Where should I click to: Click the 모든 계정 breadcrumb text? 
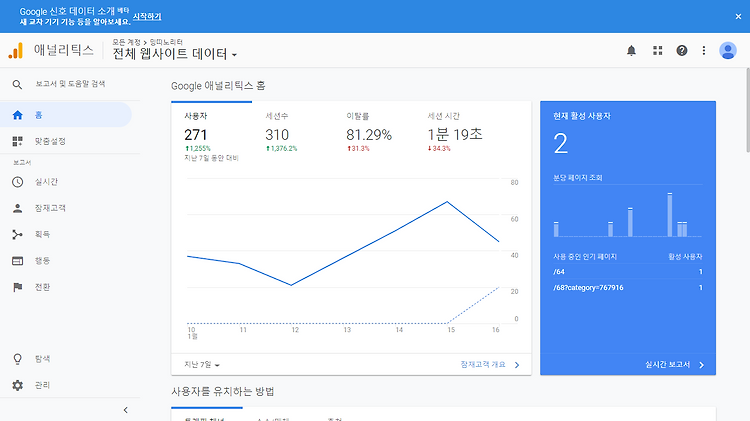point(126,42)
